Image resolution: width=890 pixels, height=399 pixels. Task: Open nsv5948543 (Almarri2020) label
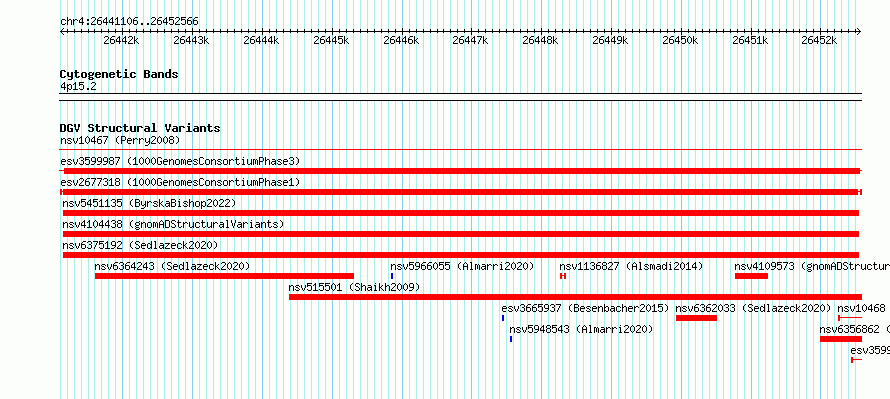581,329
